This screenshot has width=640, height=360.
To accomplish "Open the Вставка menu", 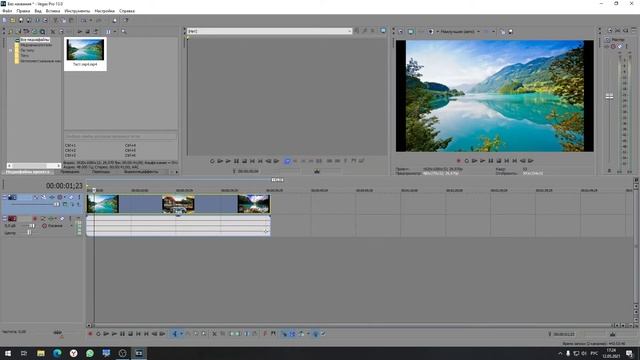I will (x=53, y=11).
